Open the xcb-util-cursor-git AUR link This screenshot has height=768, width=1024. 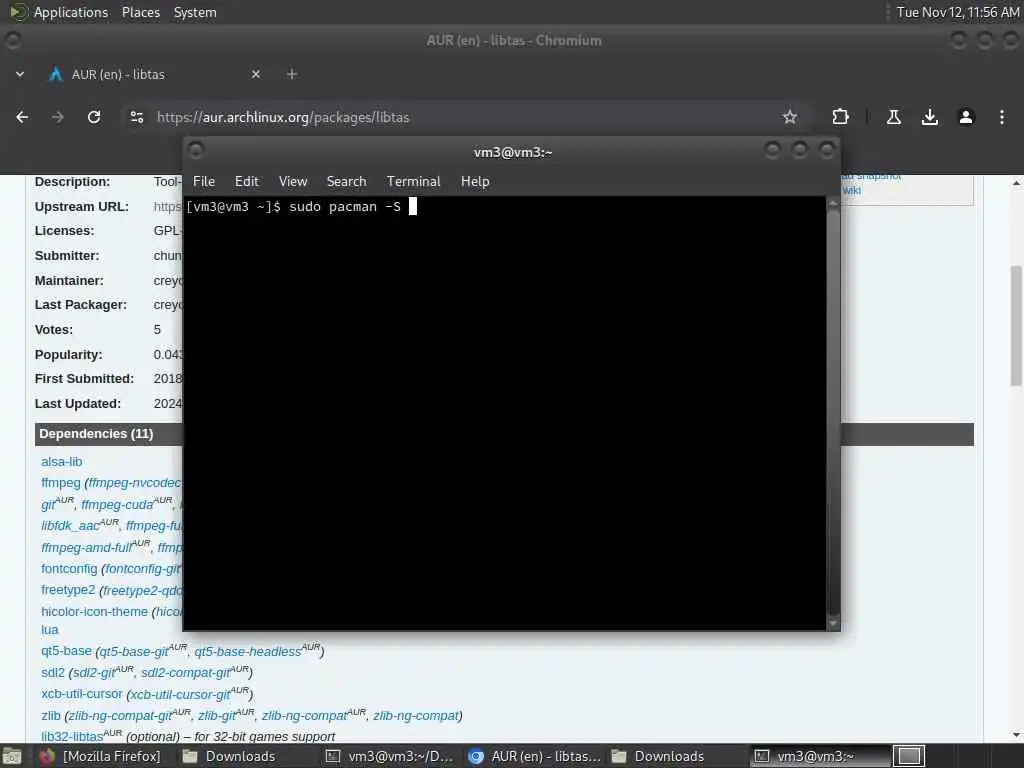180,694
